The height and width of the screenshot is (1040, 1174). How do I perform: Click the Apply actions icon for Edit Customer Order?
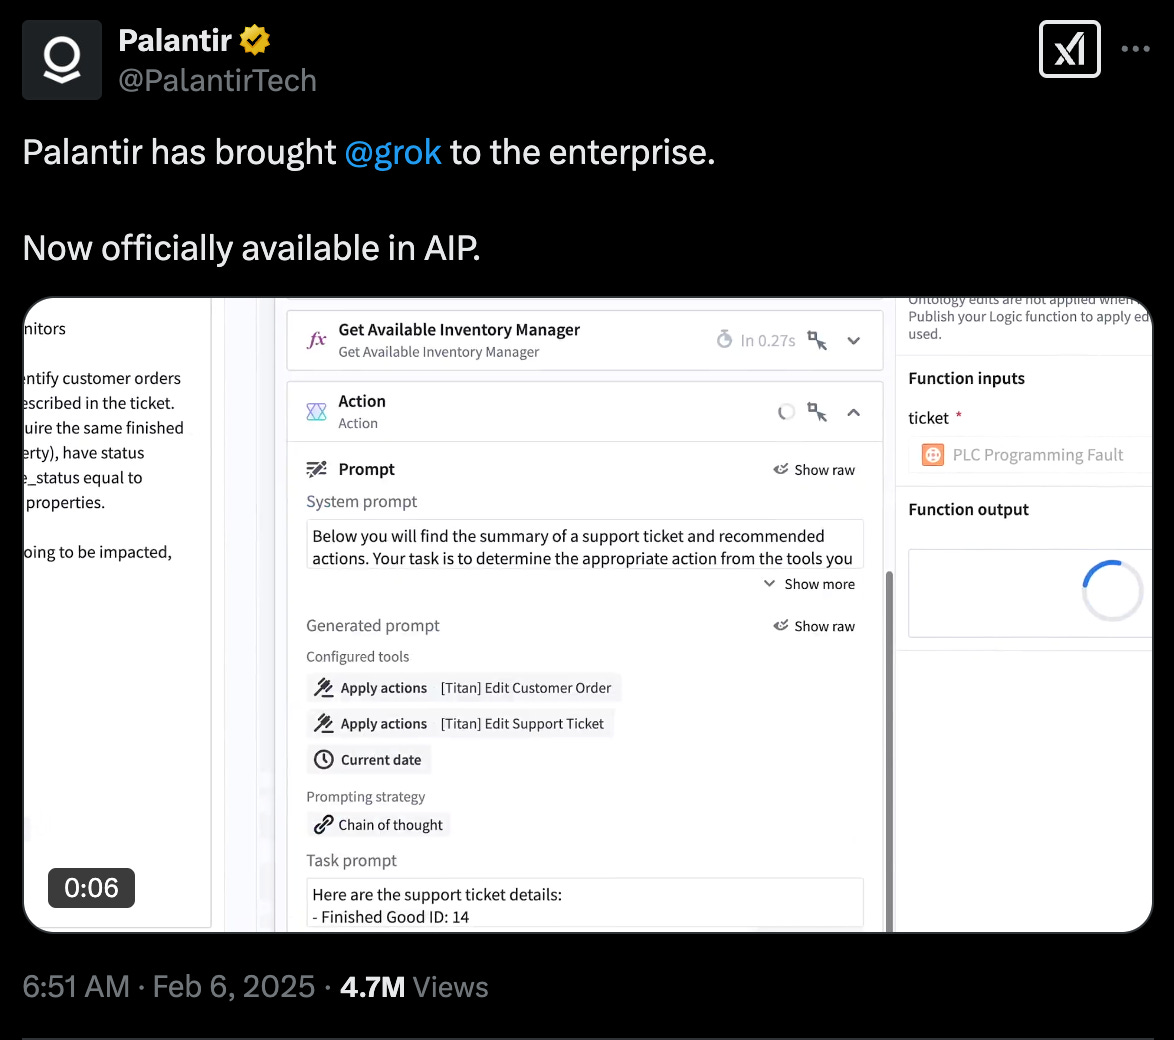tap(323, 687)
